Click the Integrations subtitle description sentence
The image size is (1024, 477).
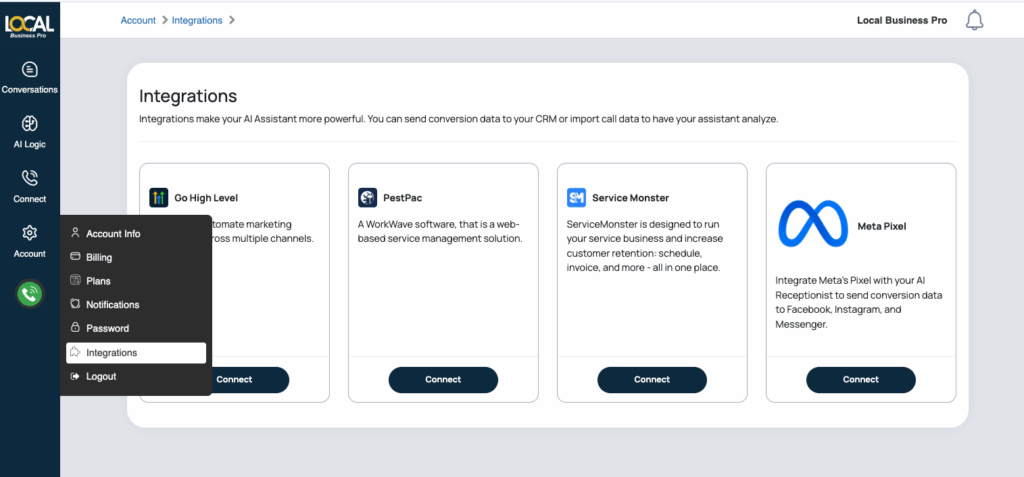(x=458, y=120)
